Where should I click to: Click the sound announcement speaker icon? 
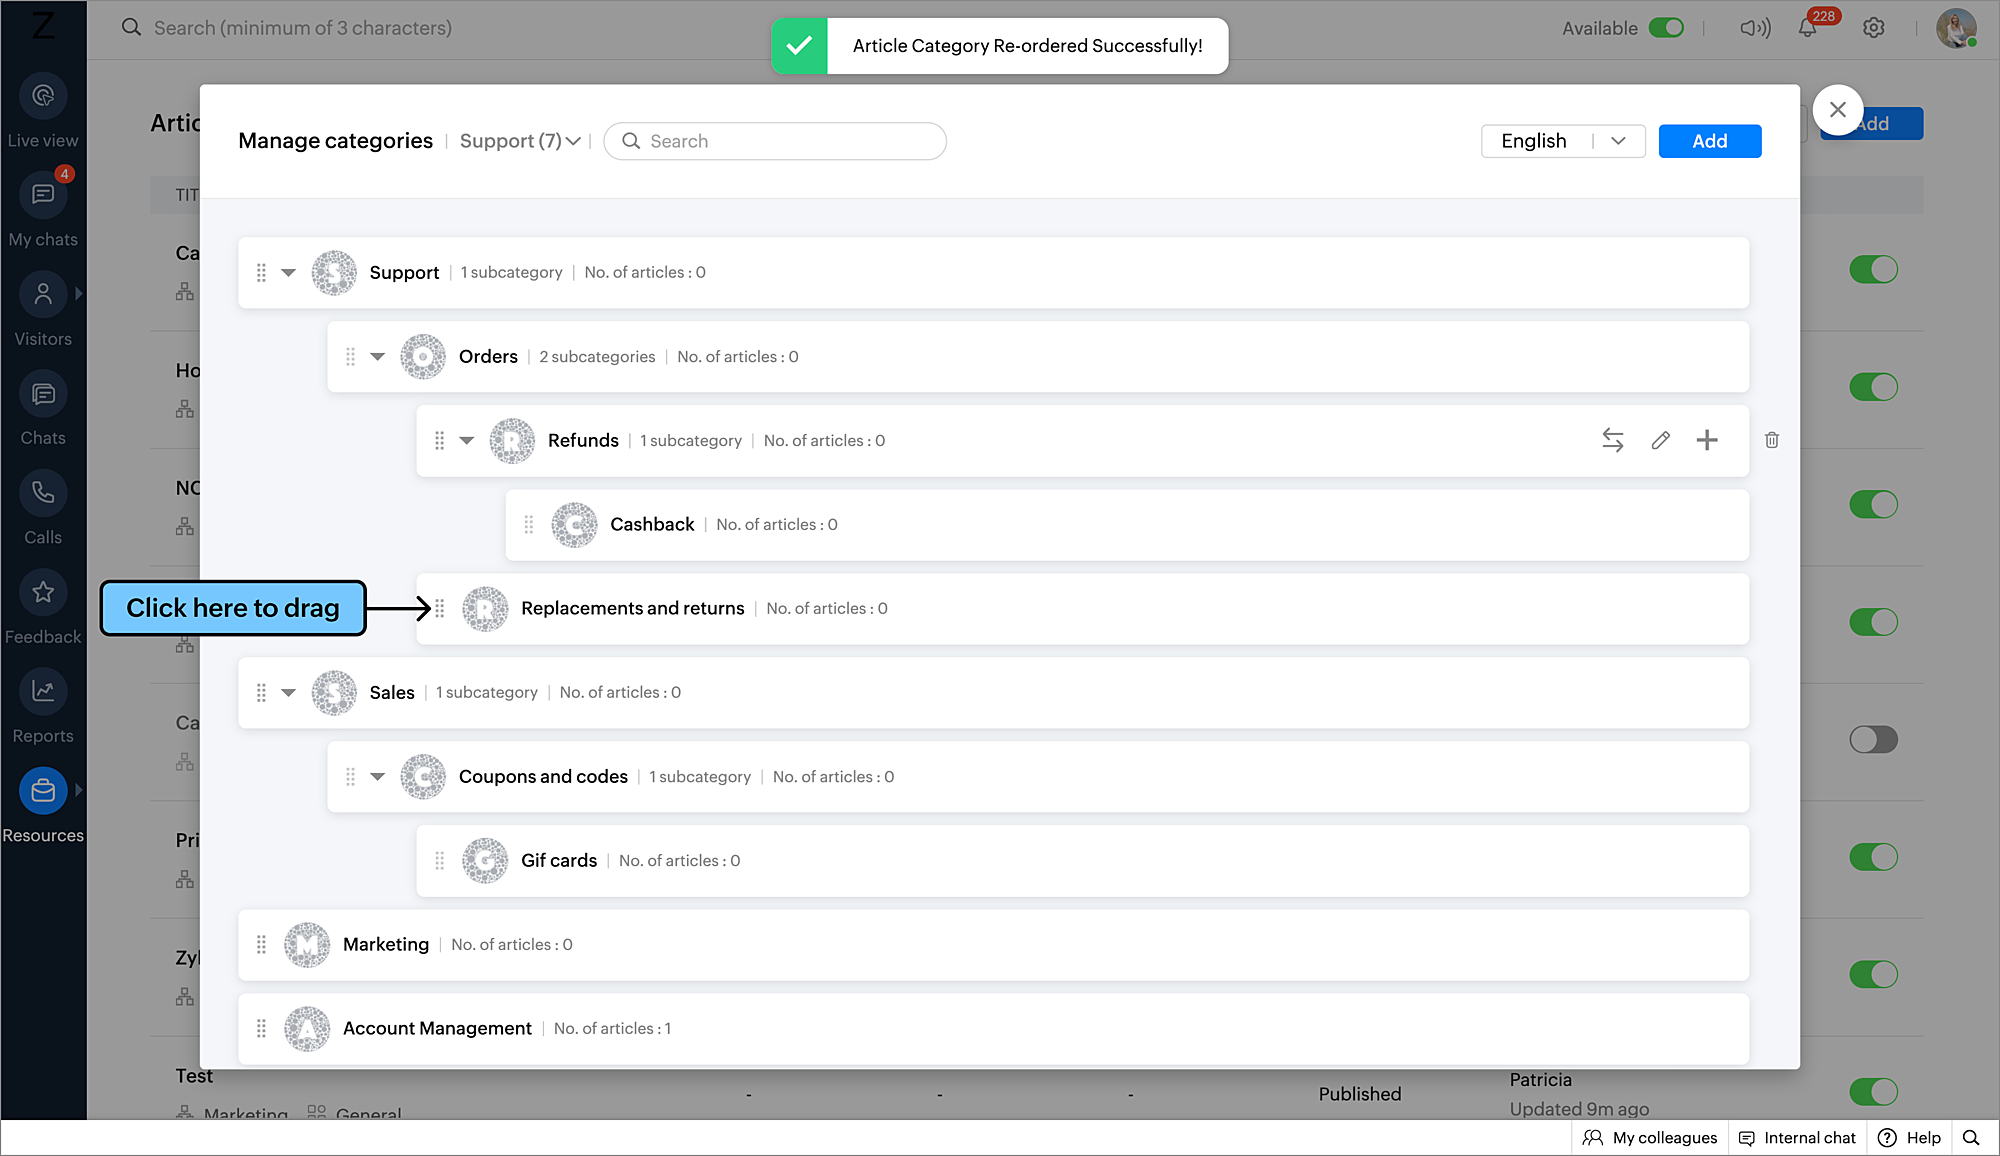pyautogui.click(x=1755, y=28)
